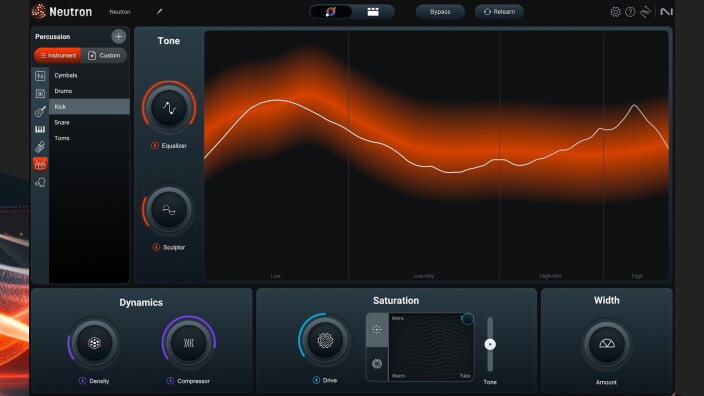This screenshot has height=396, width=704.
Task: Click the iZotope link icon in header
Action: (x=645, y=12)
